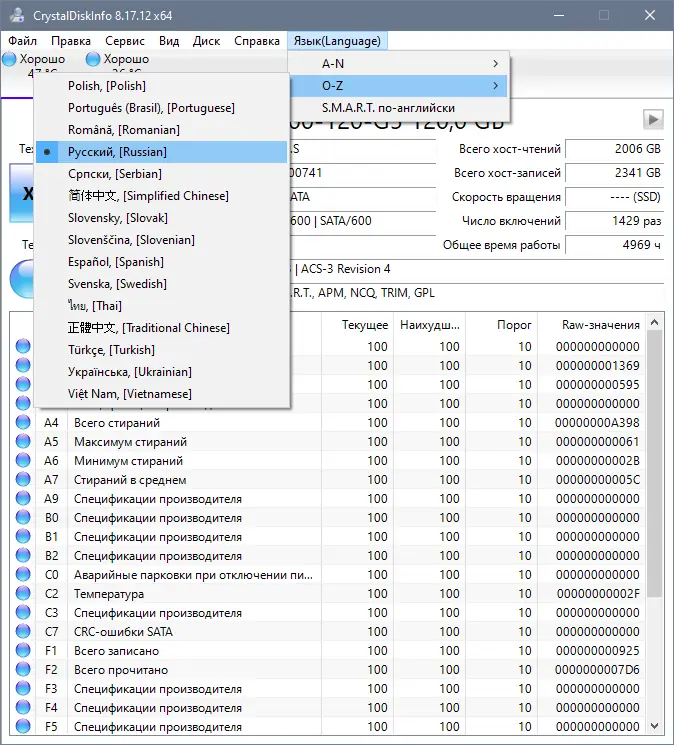Select Српски [Serbian] language
Screen dimensions: 674x745
coord(161,174)
